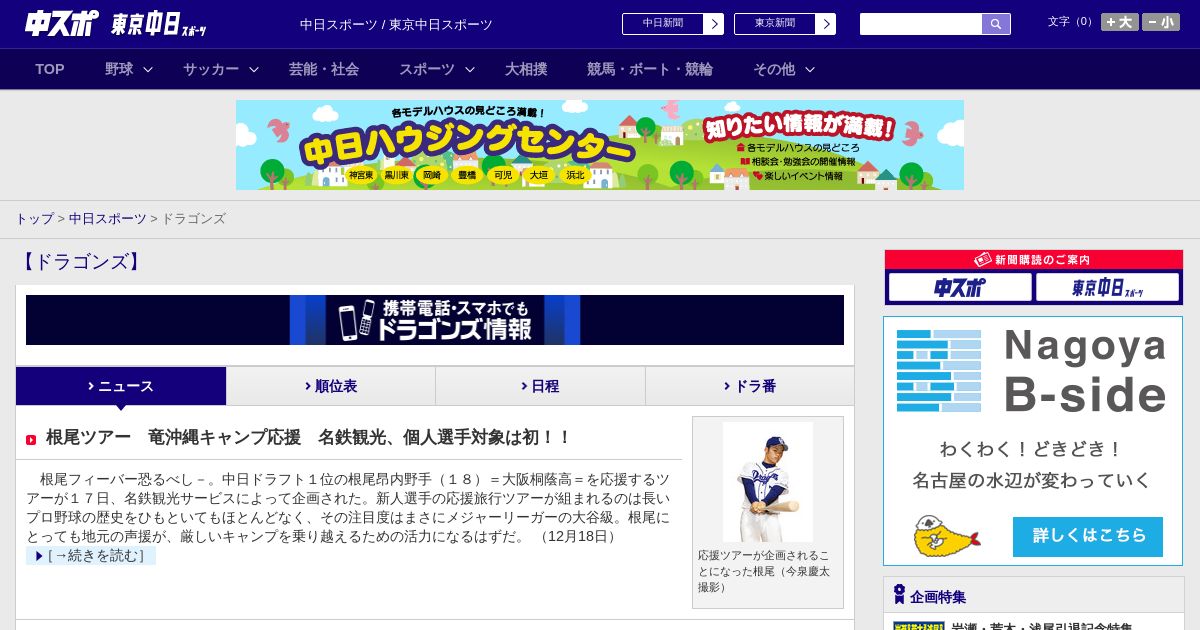This screenshot has width=1200, height=630.
Task: Click arrow beside 東京新聞 button
Action: [826, 24]
